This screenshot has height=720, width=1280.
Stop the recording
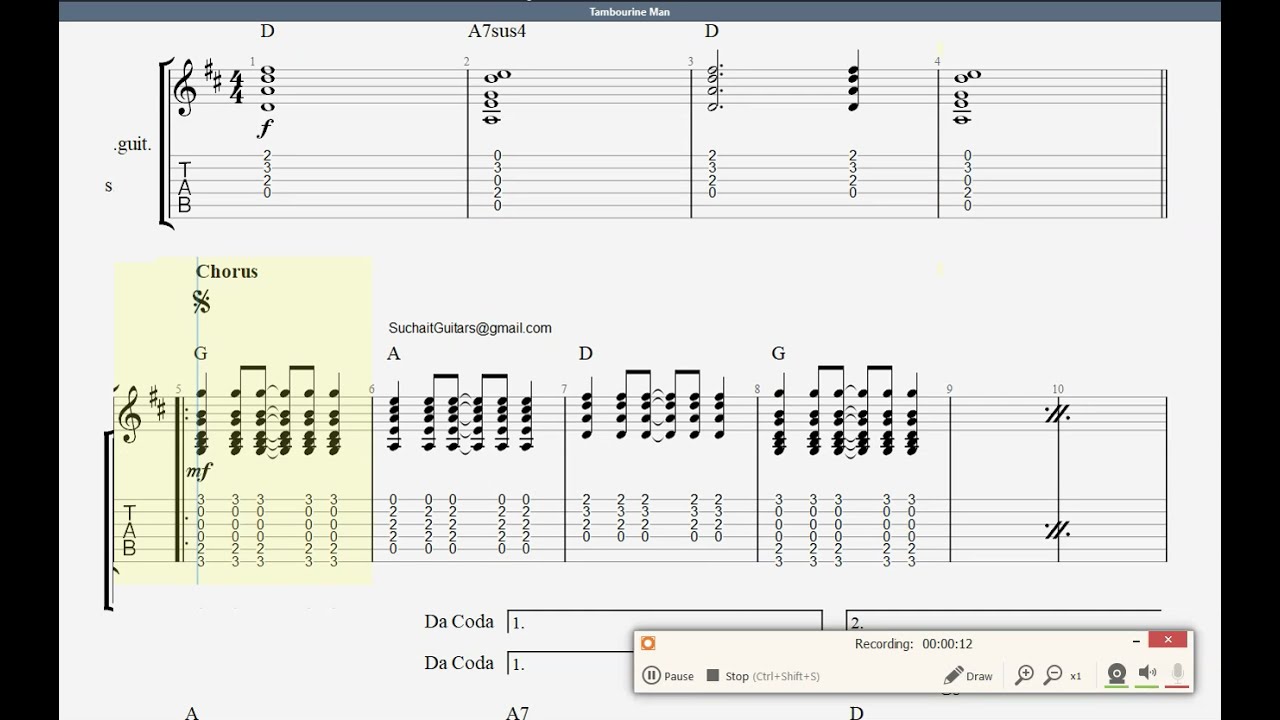tap(763, 676)
